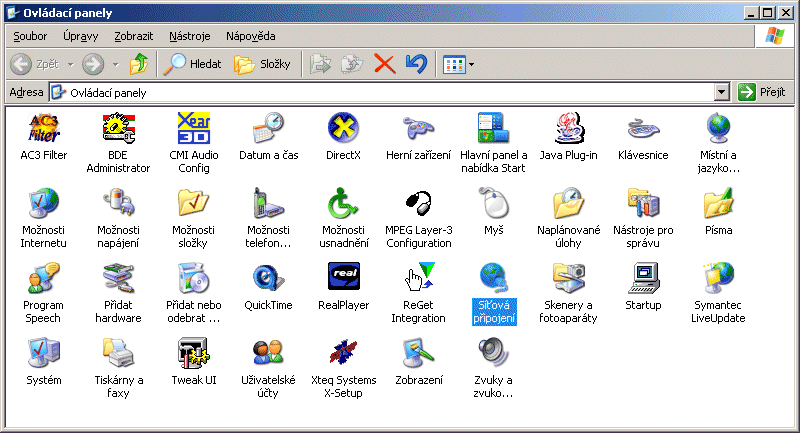The height and width of the screenshot is (433, 800).
Task: Open the QuickTime control panel item
Action: (268, 277)
